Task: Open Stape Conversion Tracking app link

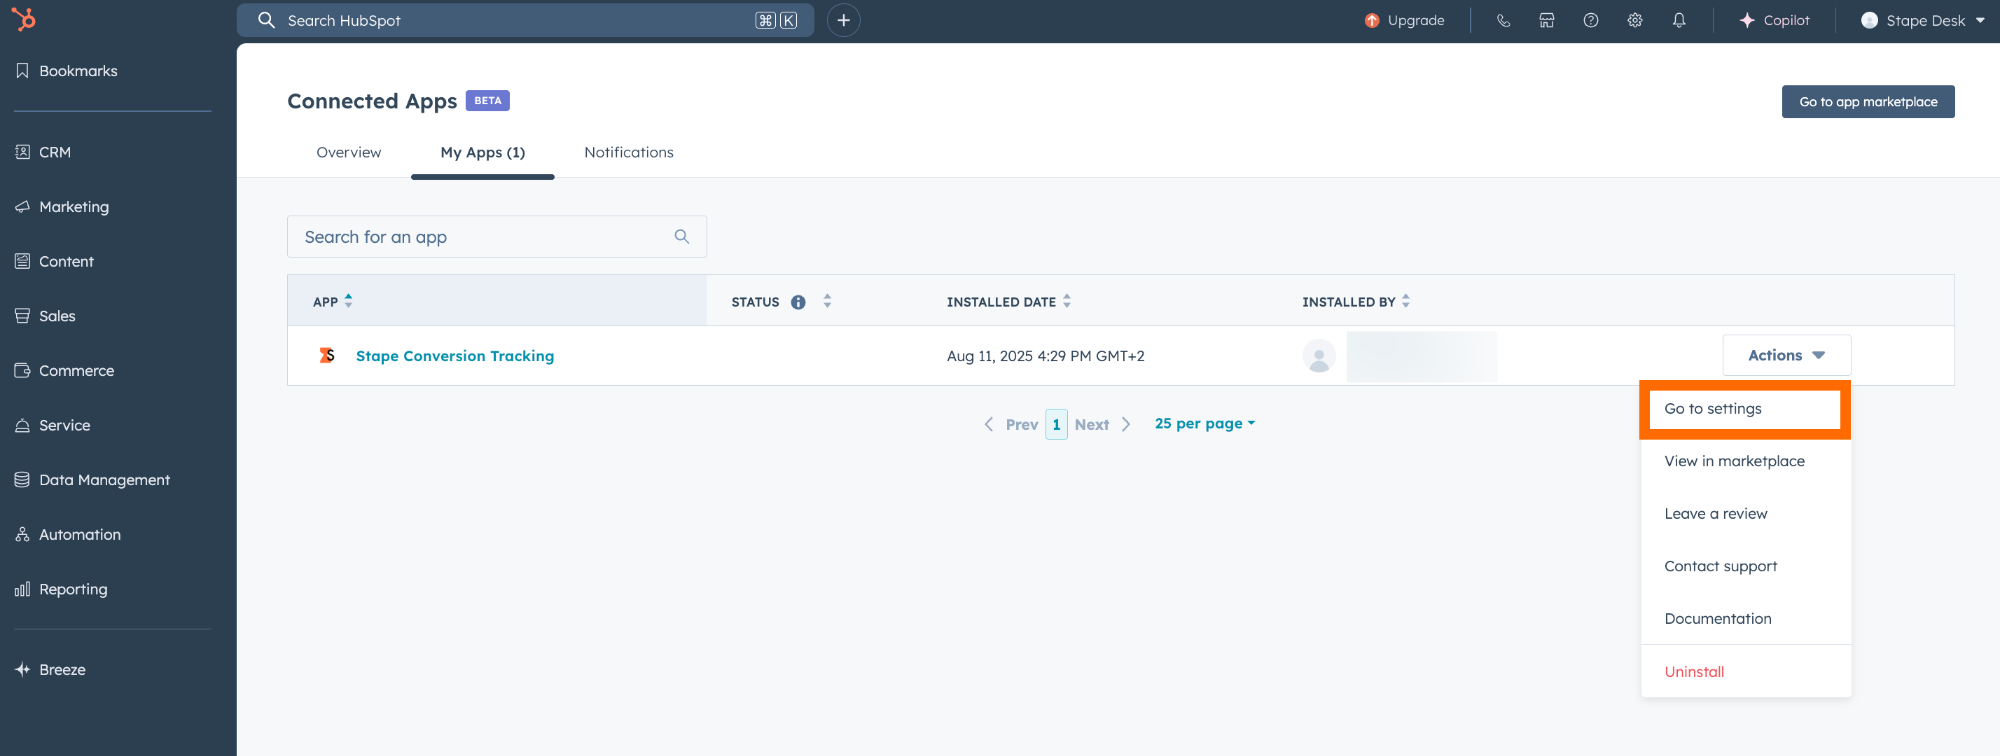Action: 455,356
